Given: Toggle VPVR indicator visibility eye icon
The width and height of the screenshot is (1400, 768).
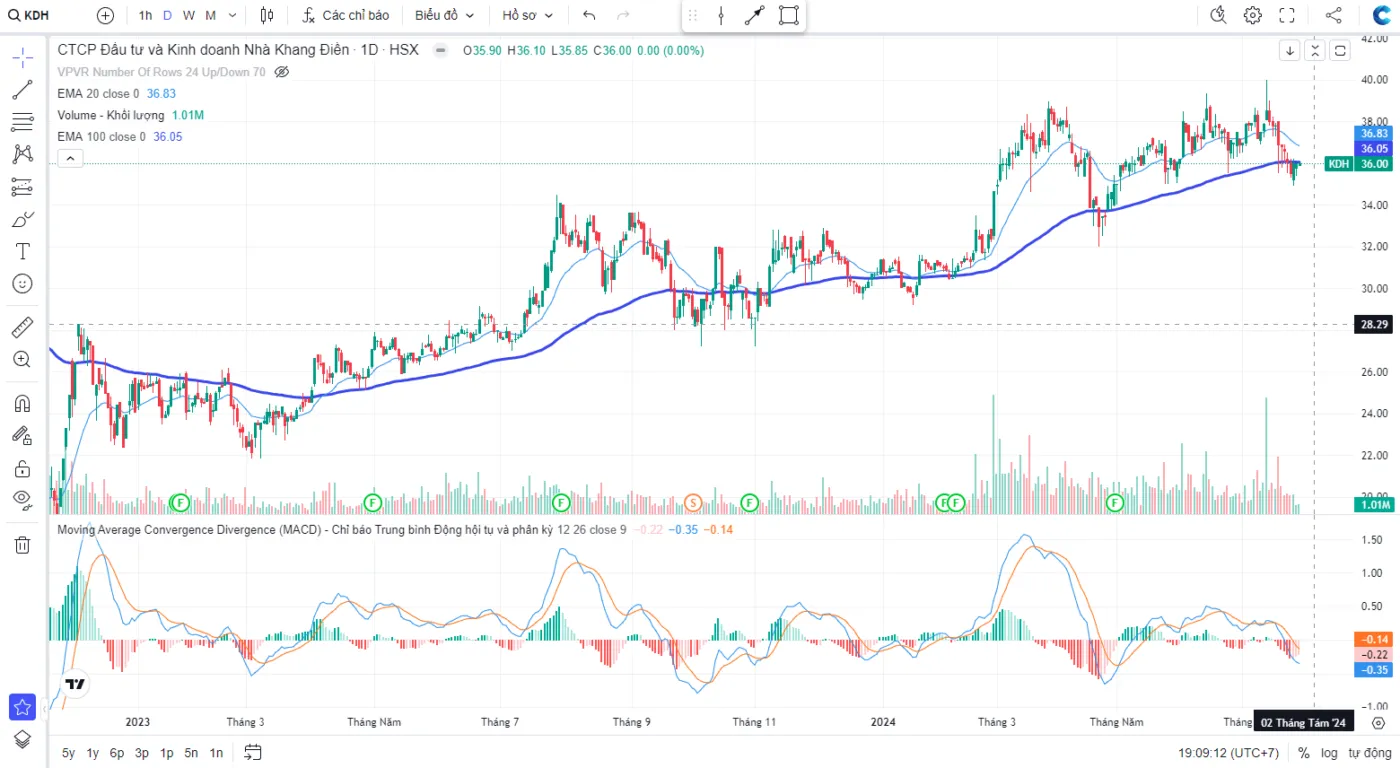Looking at the screenshot, I should click(282, 72).
